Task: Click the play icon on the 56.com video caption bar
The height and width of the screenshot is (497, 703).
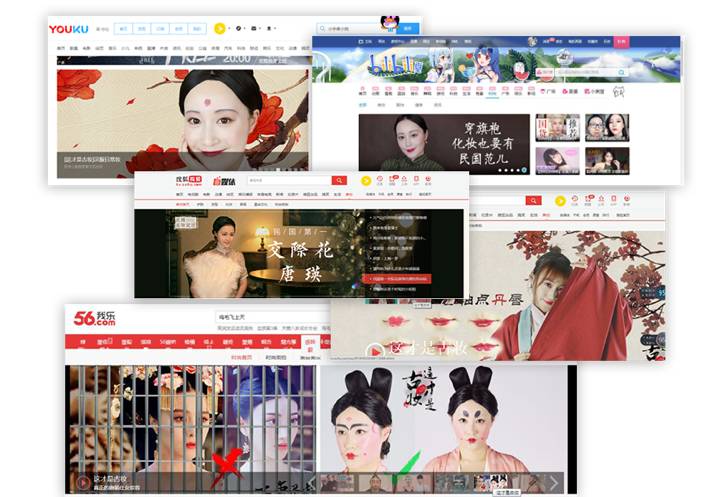Action: point(83,483)
